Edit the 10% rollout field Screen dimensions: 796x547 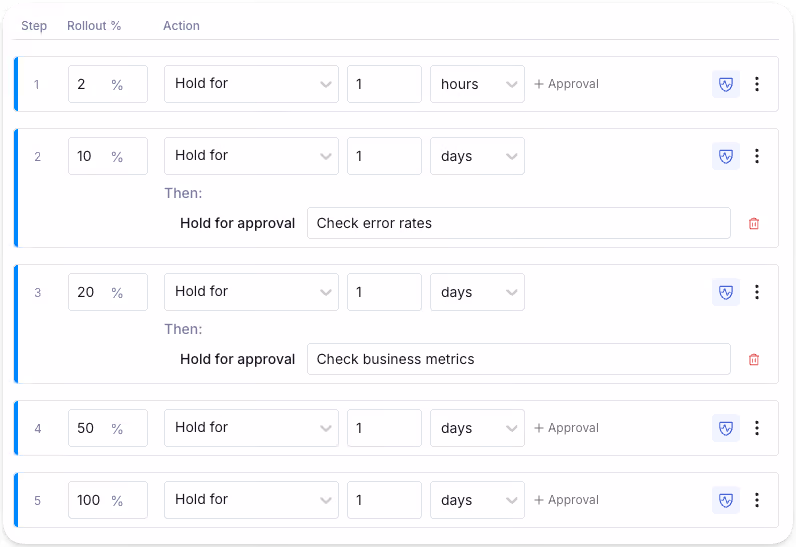pyautogui.click(x=108, y=156)
